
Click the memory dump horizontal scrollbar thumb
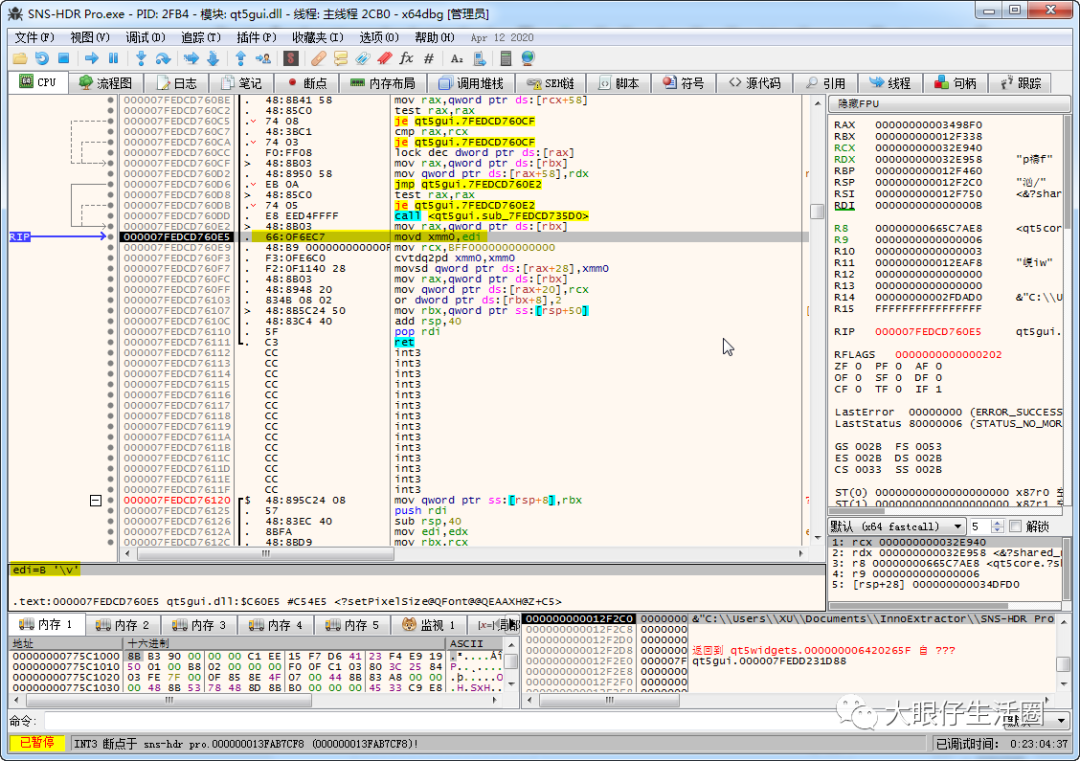coord(169,700)
